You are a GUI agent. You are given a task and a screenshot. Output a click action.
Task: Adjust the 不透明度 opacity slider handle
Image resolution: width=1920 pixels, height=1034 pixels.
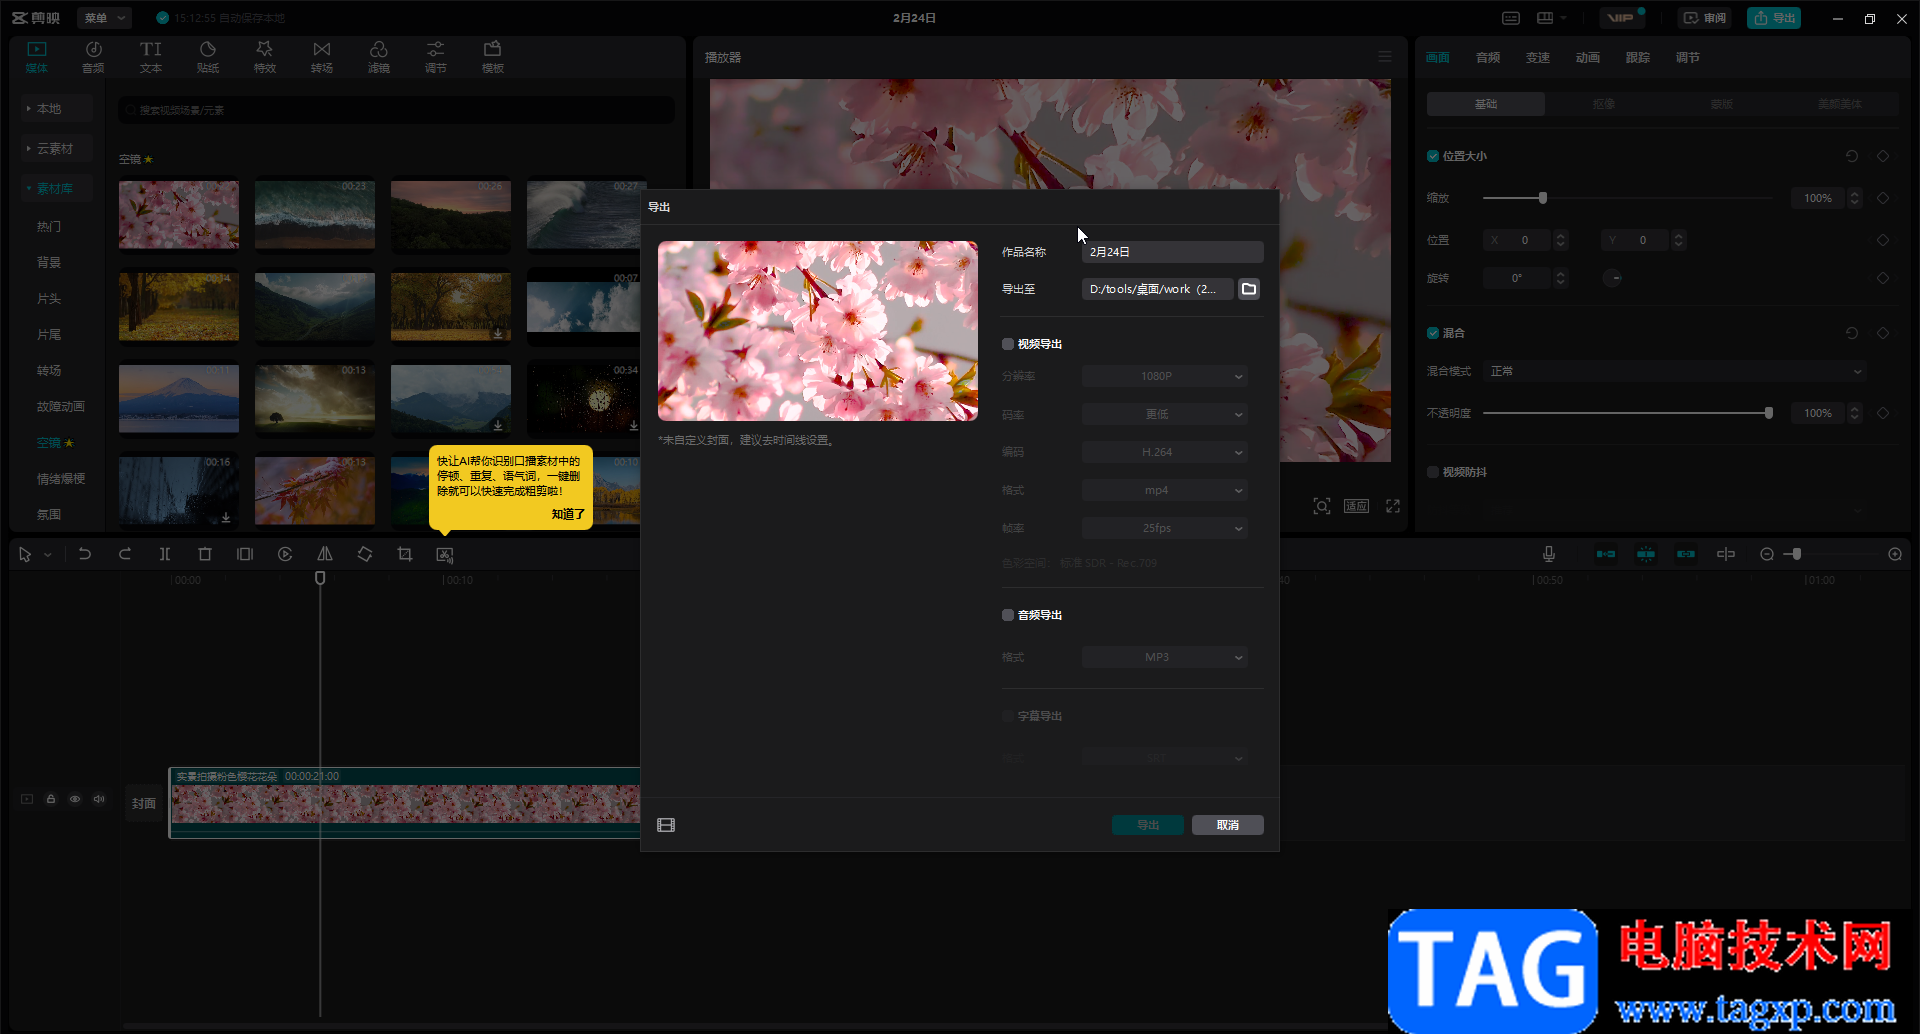point(1769,413)
